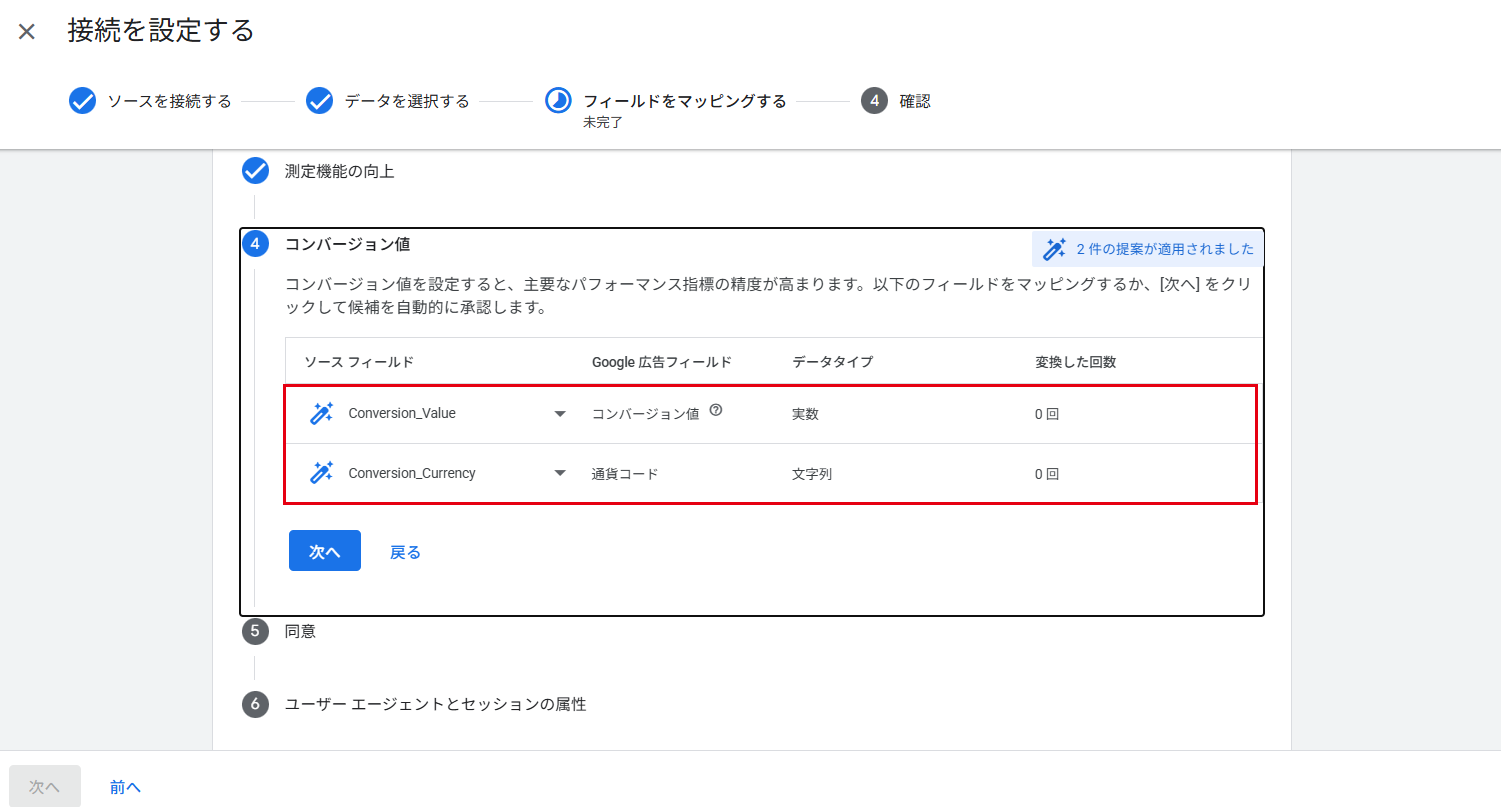Click the データタイプ column header
The image size is (1501, 807).
[832, 362]
